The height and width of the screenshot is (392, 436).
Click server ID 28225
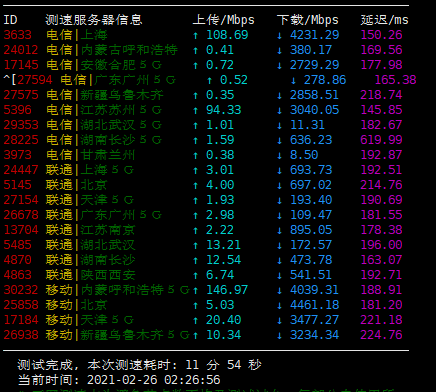point(21,140)
